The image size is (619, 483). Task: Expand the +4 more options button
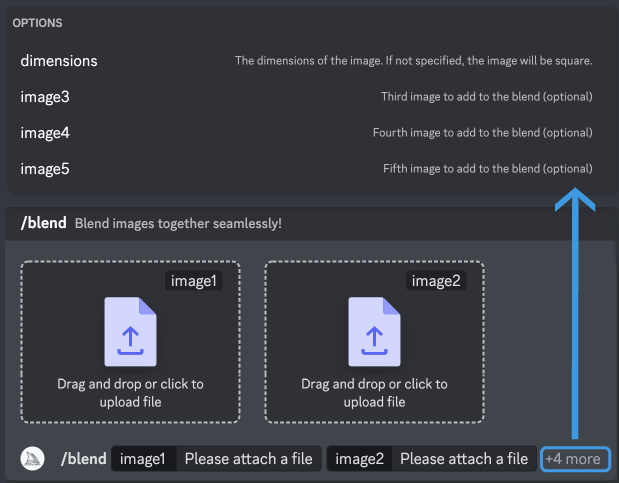point(575,459)
